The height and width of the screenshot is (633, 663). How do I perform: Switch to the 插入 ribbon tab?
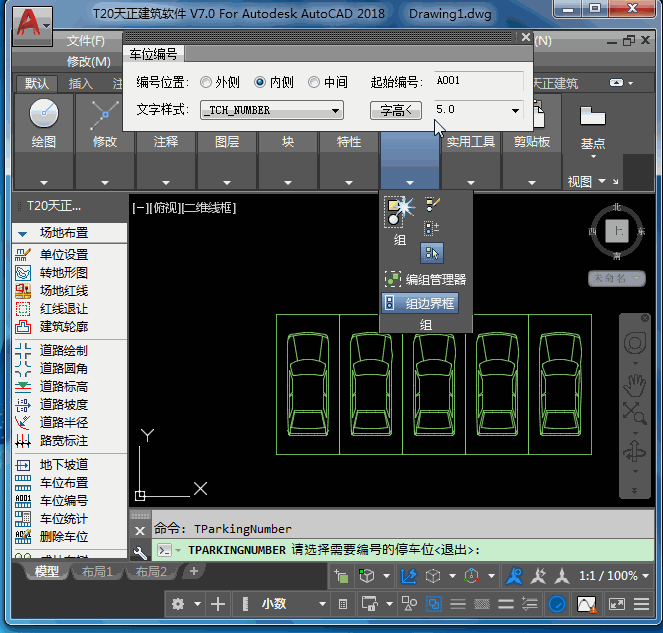(x=81, y=83)
